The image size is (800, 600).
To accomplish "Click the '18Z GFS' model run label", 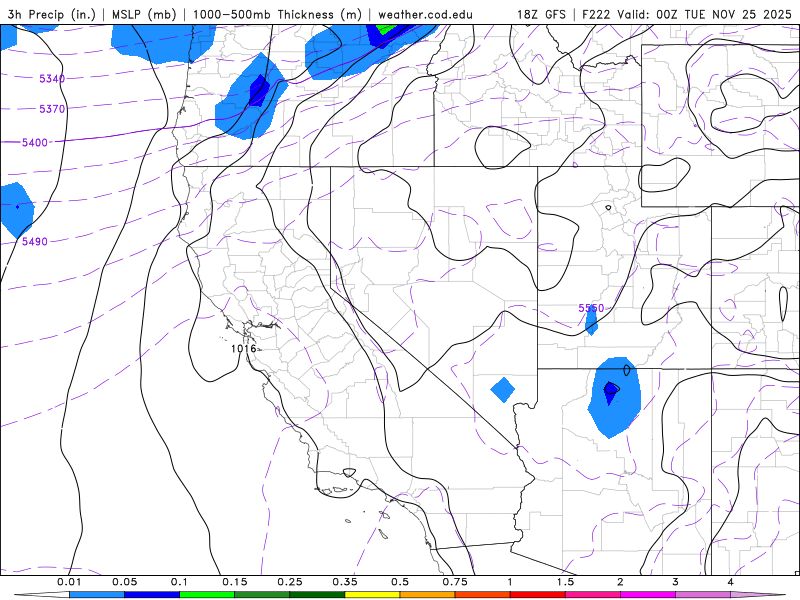I will click(x=541, y=14).
